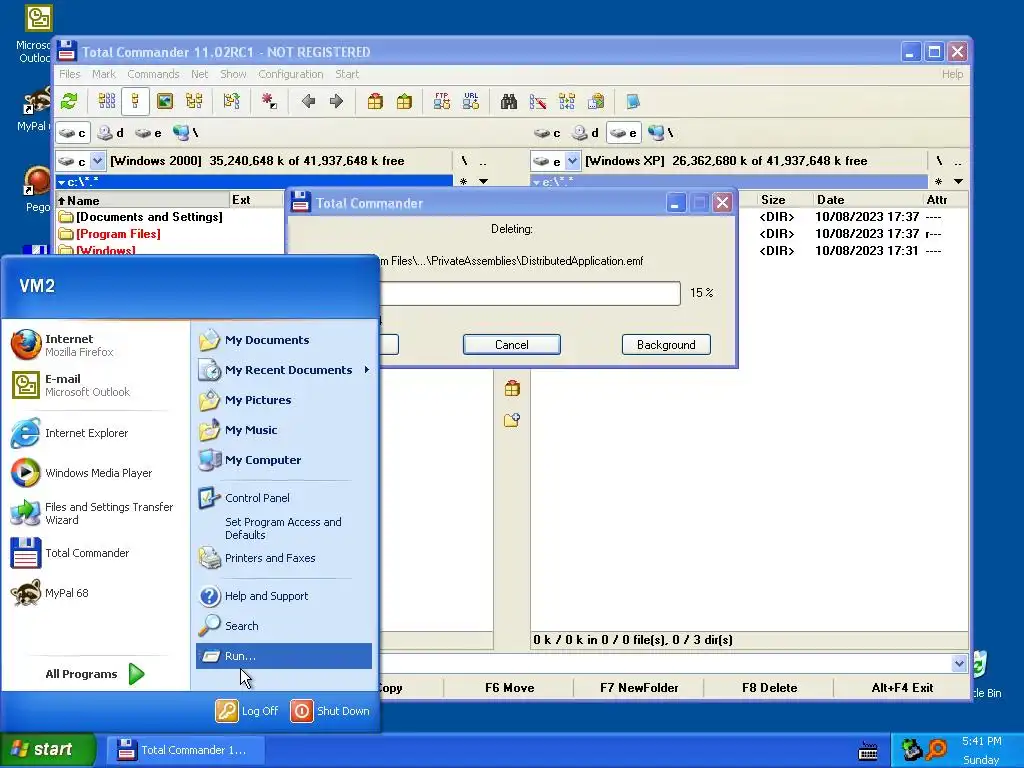
Task: Open file search binoculars icon
Action: click(509, 101)
